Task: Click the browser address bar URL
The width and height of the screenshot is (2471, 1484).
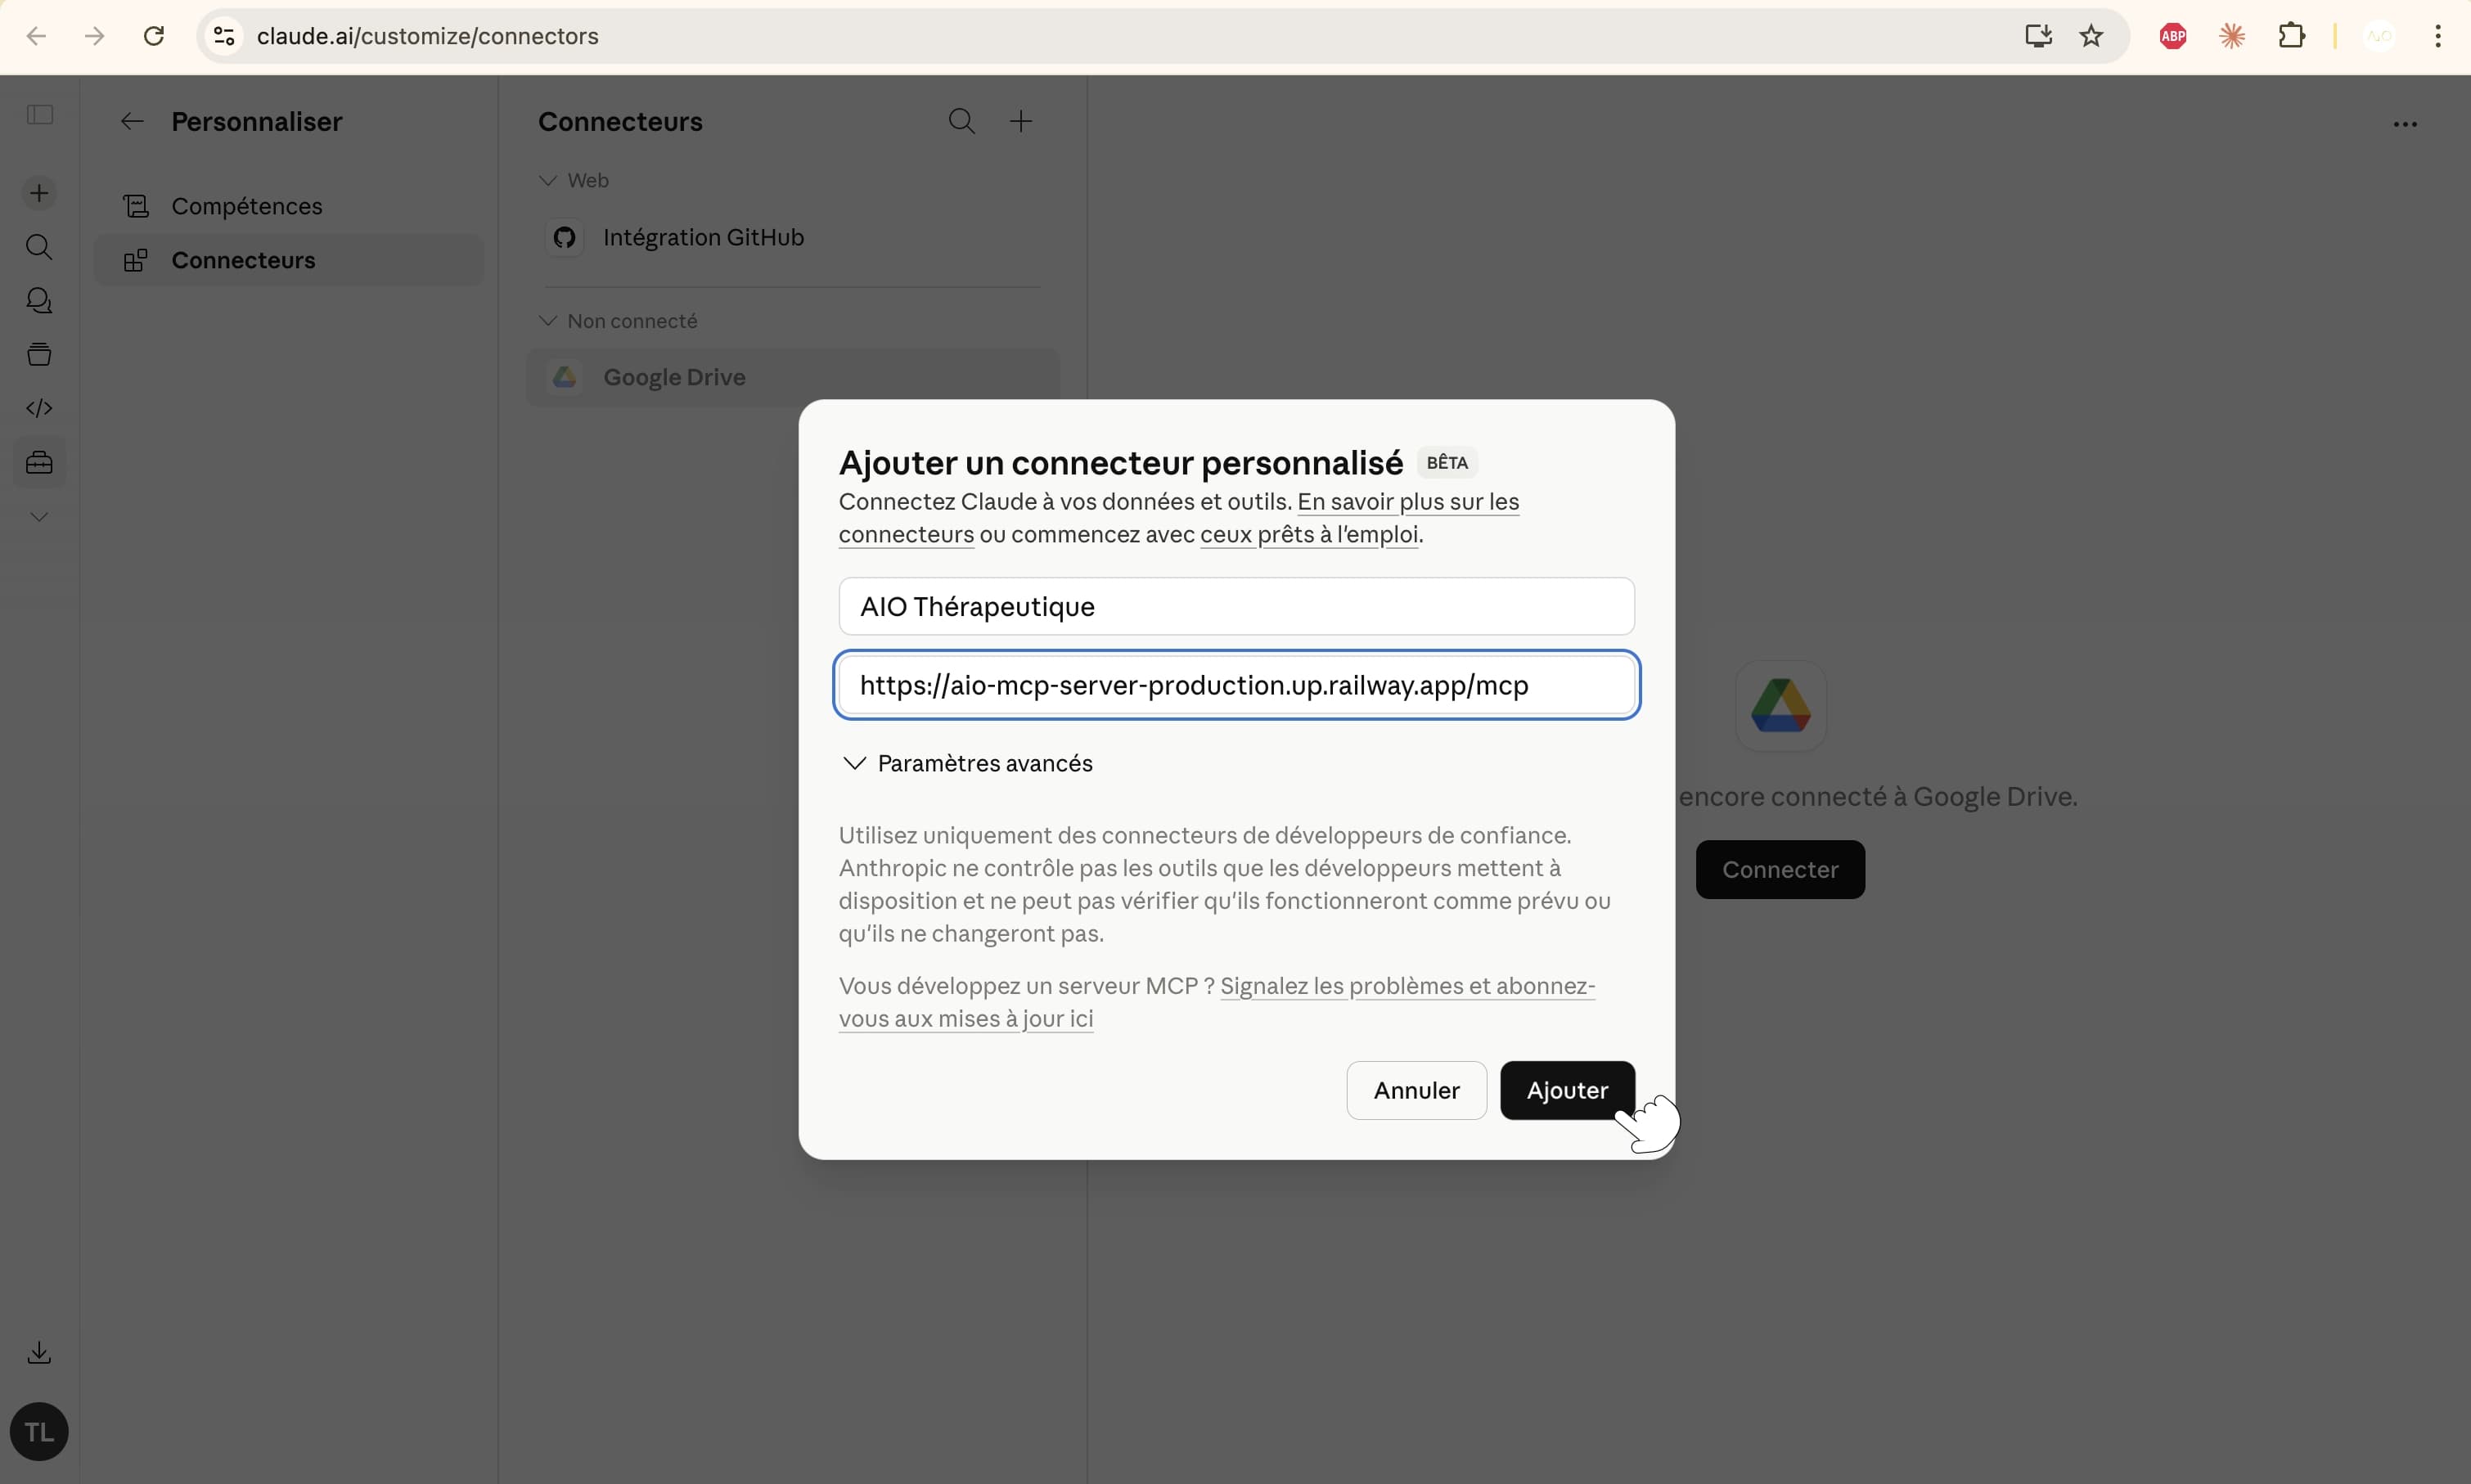Action: 428,36
